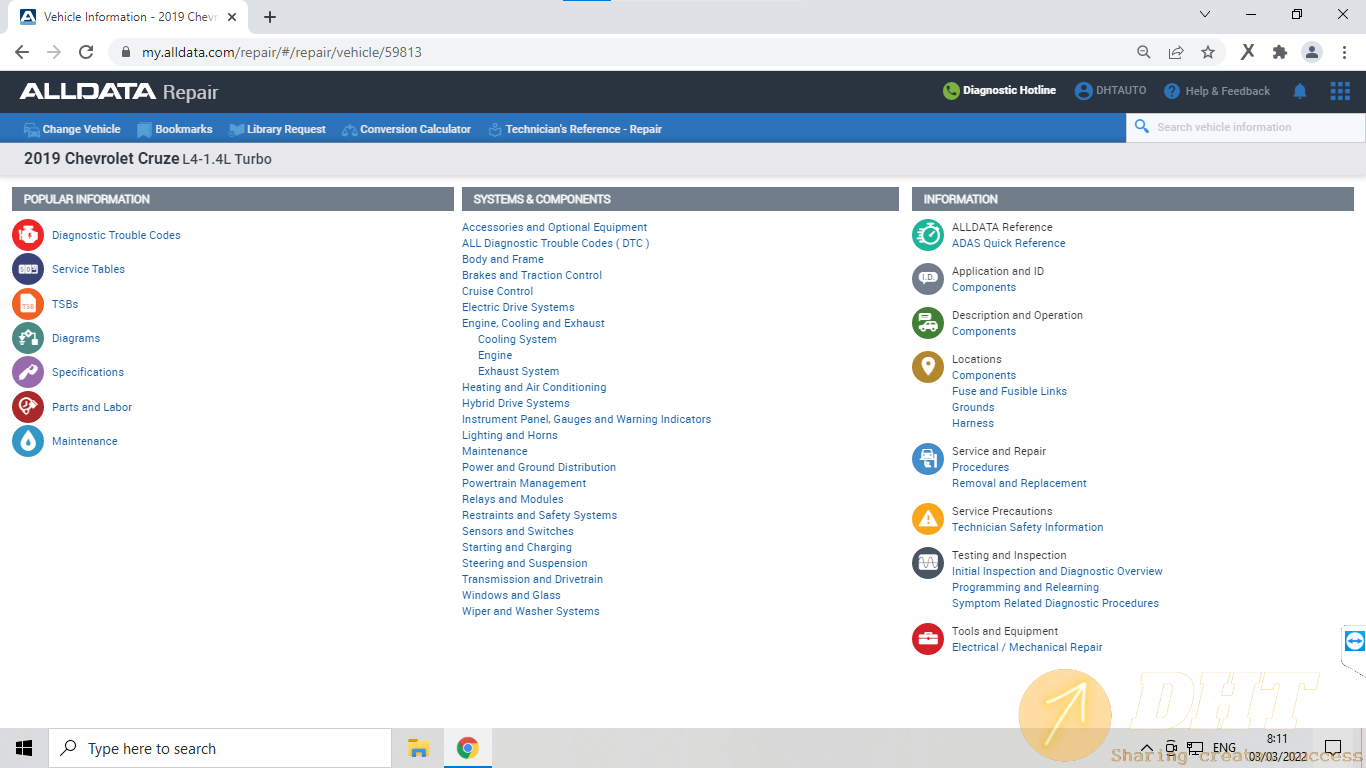1366x768 pixels.
Task: Open Chrome from the Windows taskbar
Action: [467, 748]
